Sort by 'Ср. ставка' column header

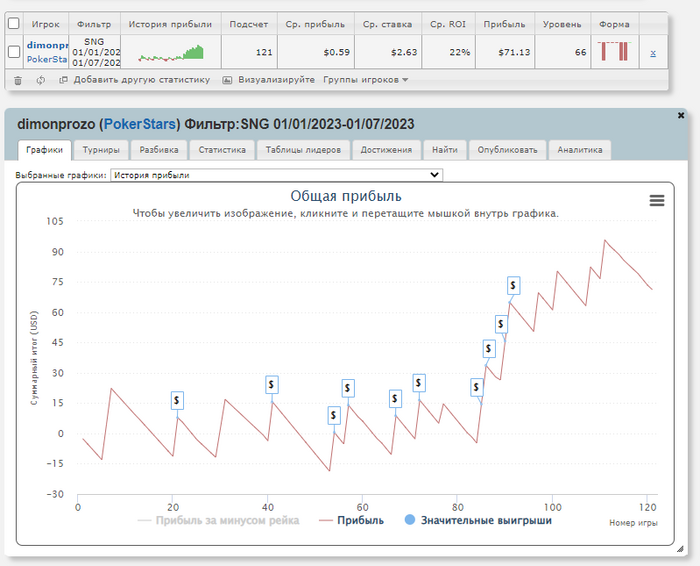(387, 24)
